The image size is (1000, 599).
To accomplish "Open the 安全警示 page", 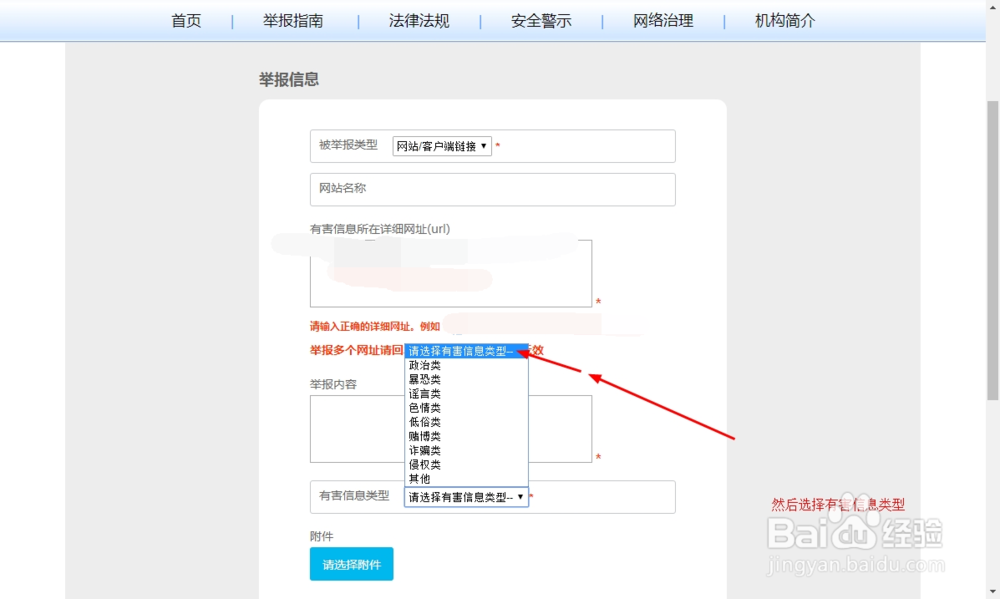I will pos(540,20).
